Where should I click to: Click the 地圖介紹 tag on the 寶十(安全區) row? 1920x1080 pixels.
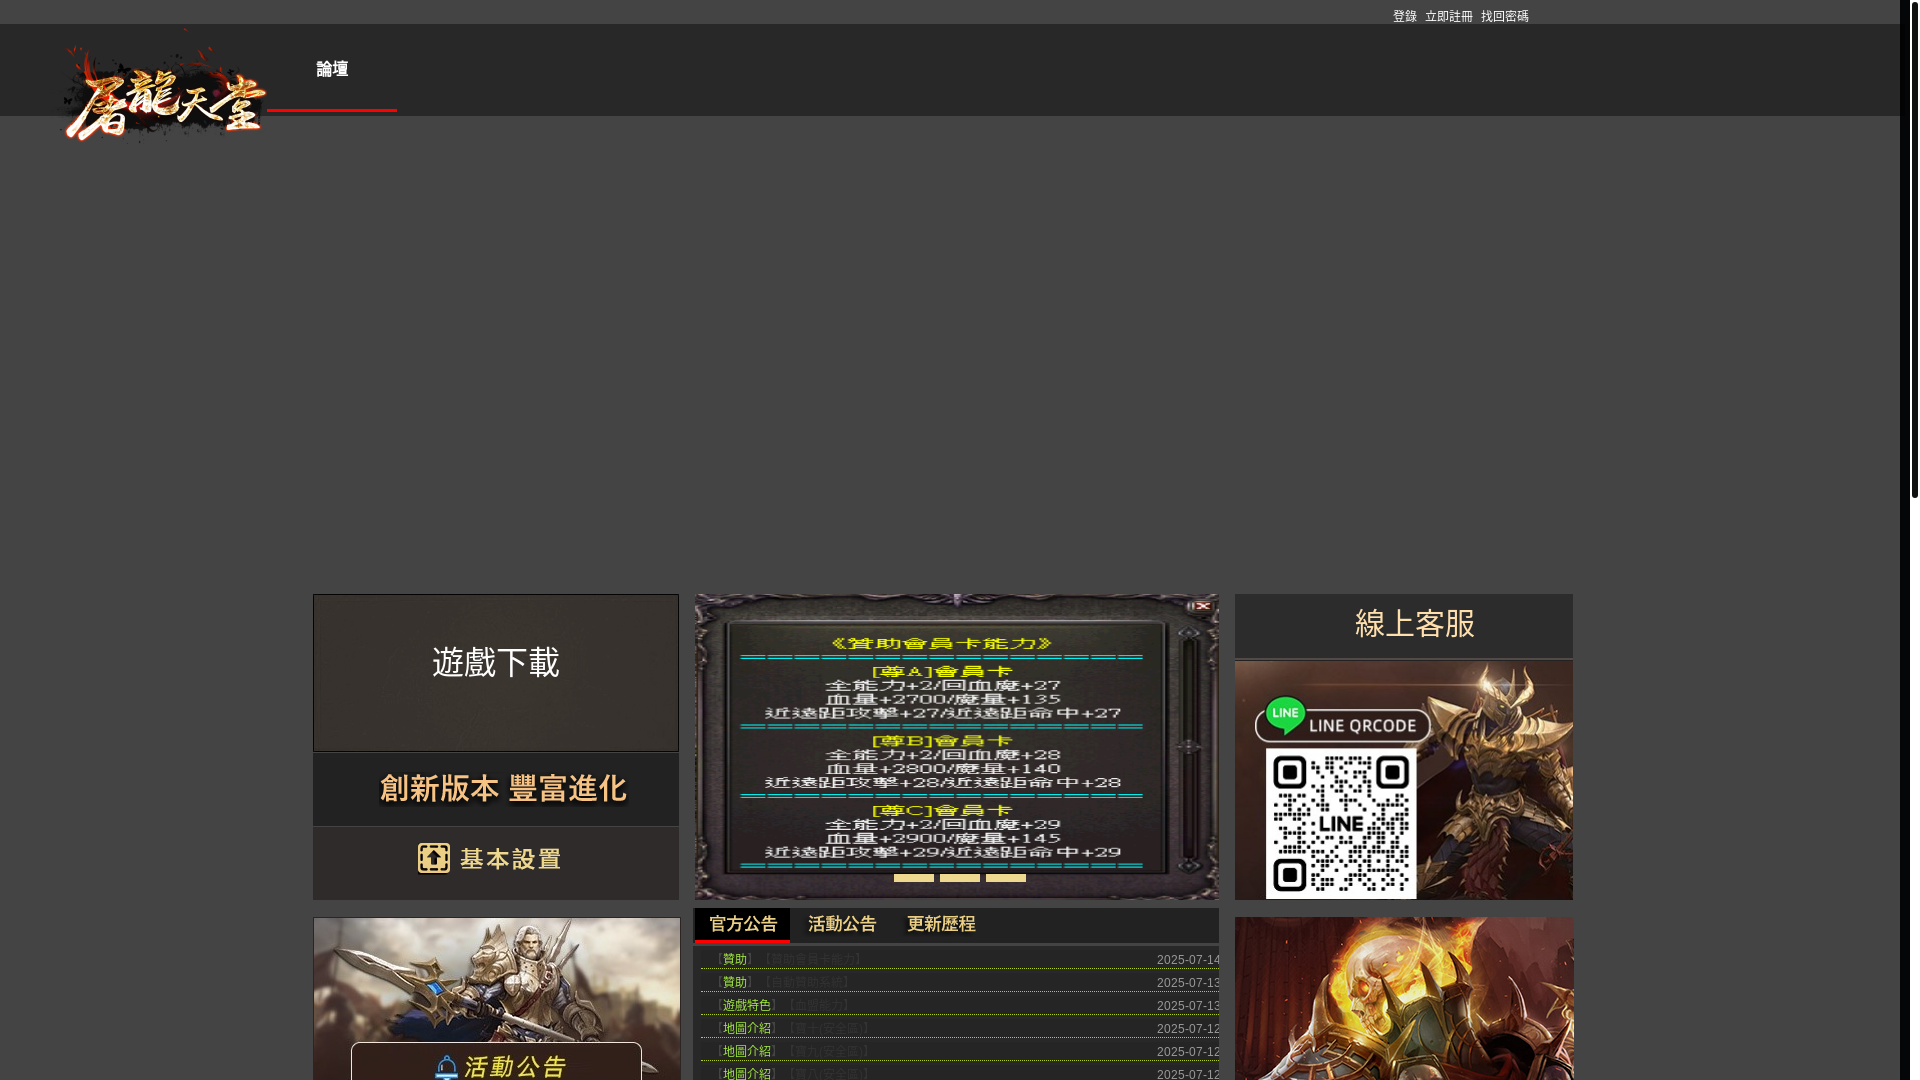746,1028
